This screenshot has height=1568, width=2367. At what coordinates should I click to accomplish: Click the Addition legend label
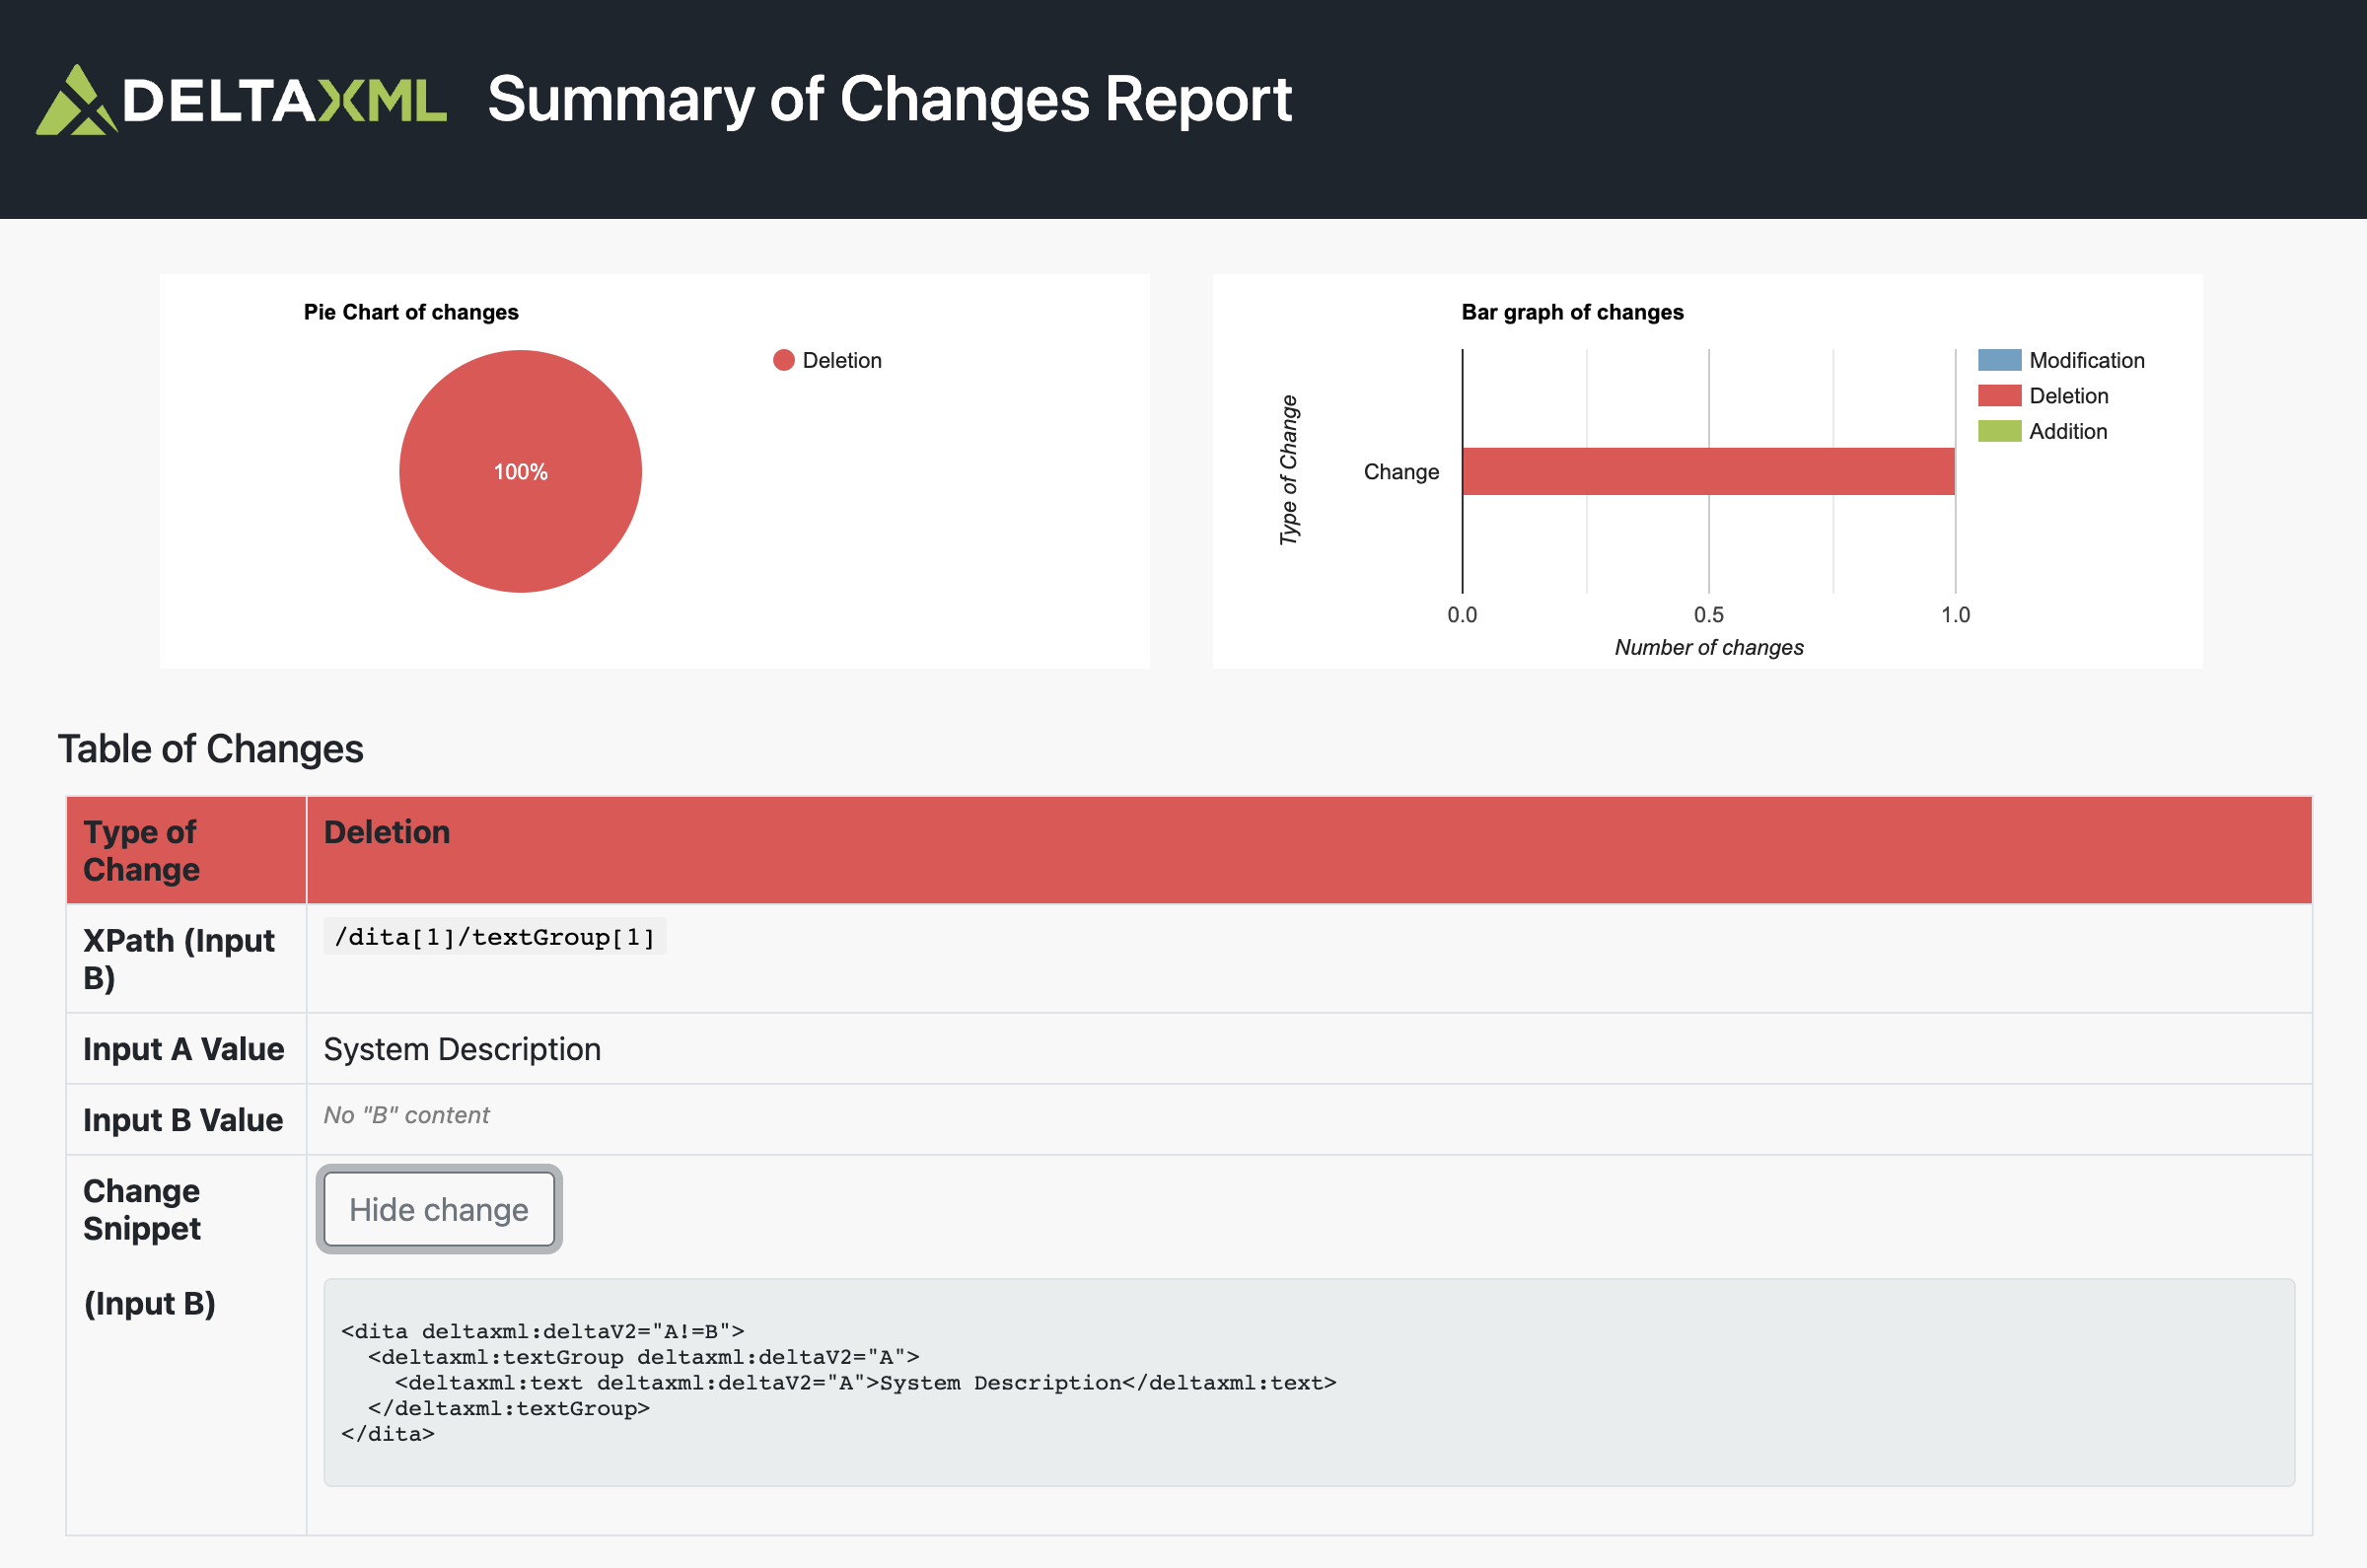(x=2067, y=431)
